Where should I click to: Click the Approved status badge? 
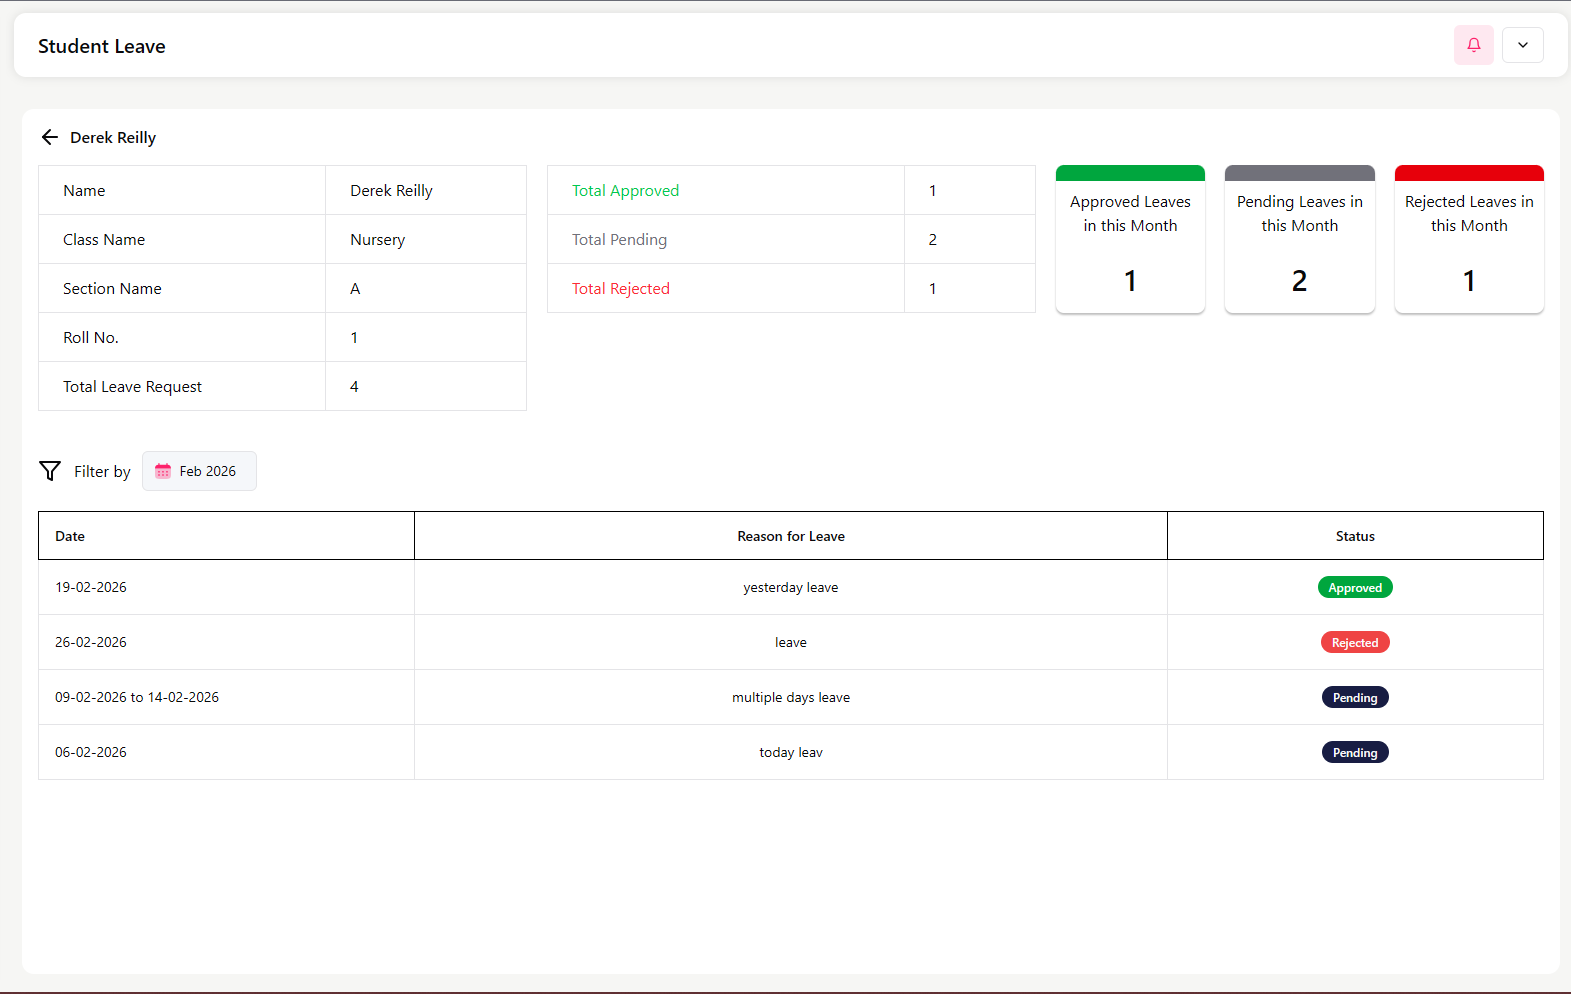point(1354,588)
